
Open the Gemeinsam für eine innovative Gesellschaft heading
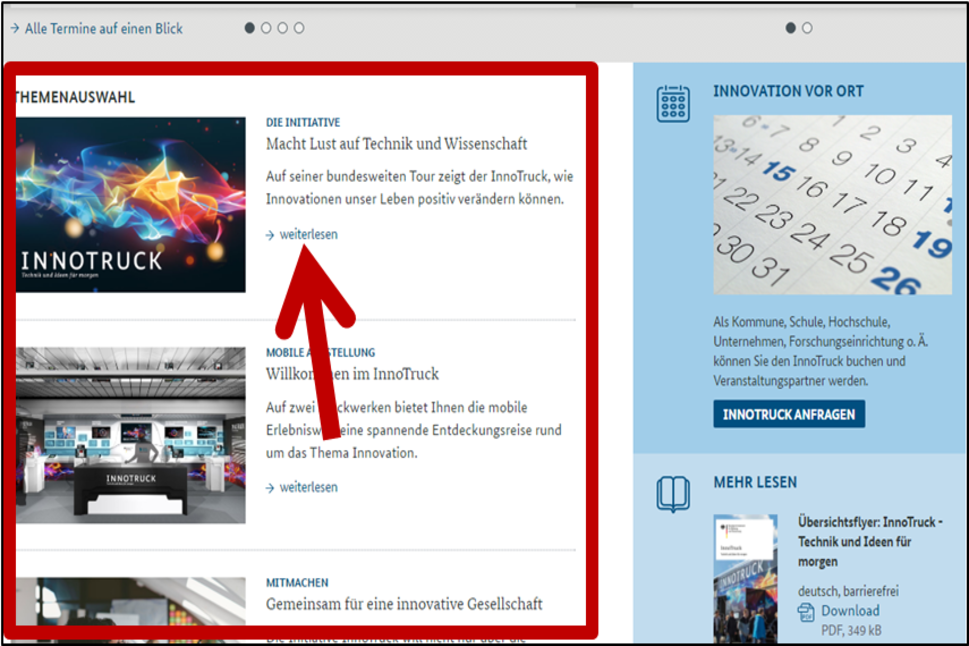point(404,604)
